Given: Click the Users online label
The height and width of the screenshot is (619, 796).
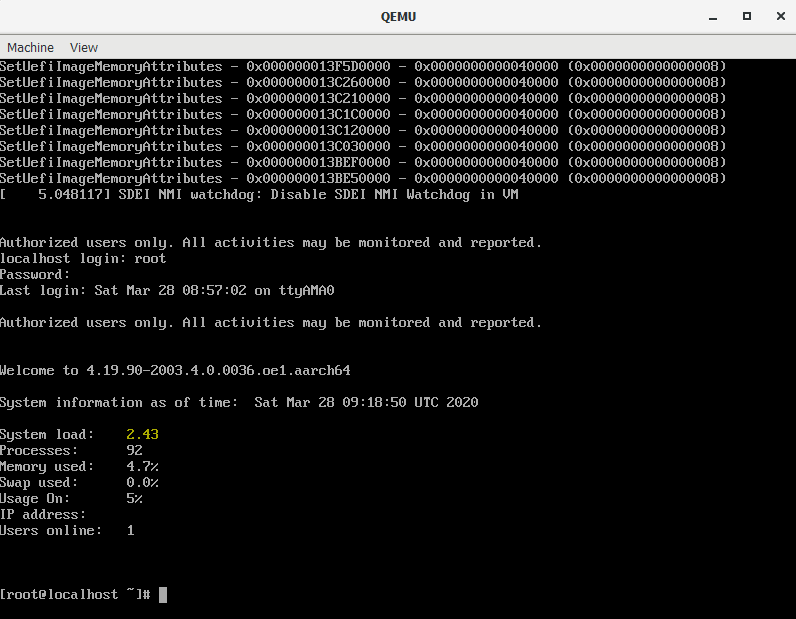Looking at the screenshot, I should point(51,531).
